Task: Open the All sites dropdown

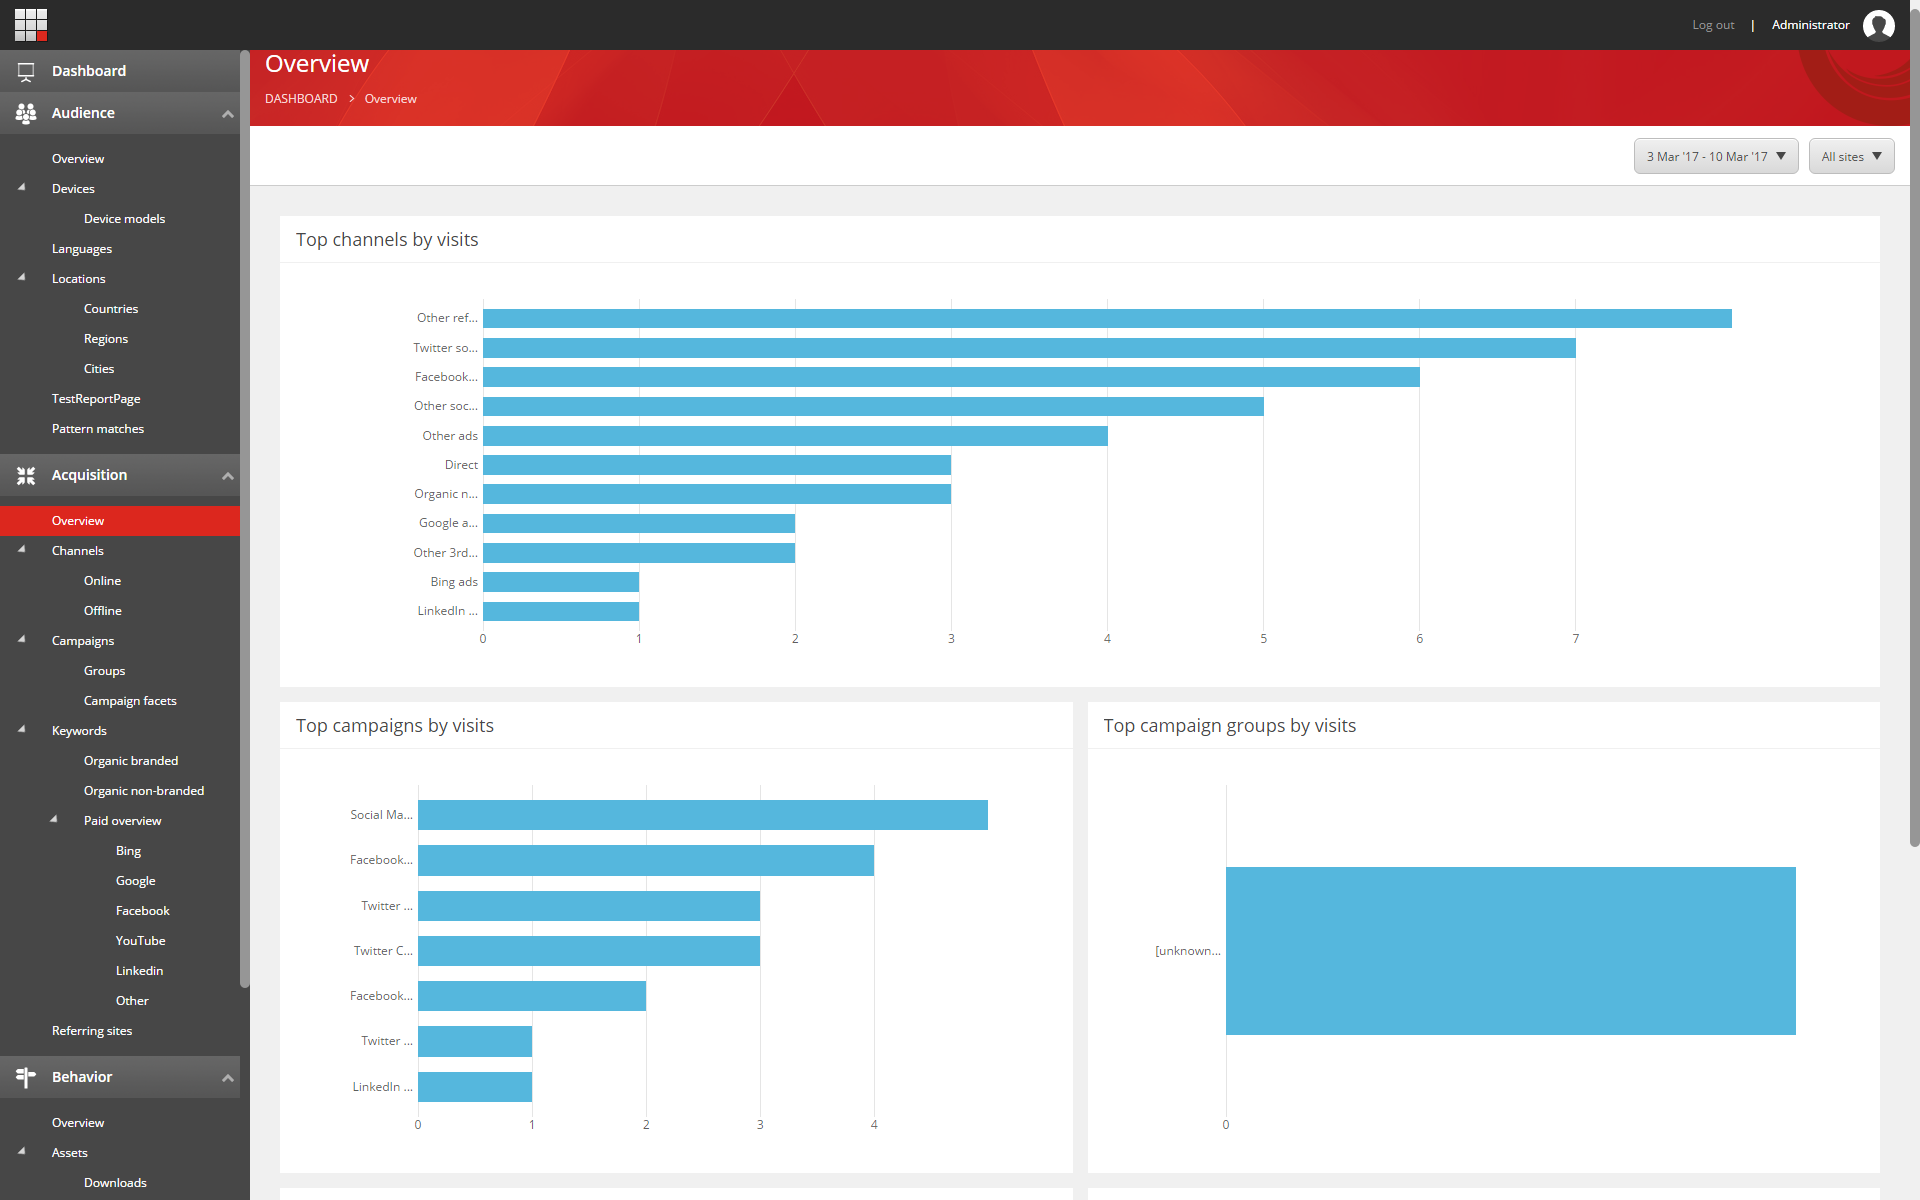Action: [1851, 156]
